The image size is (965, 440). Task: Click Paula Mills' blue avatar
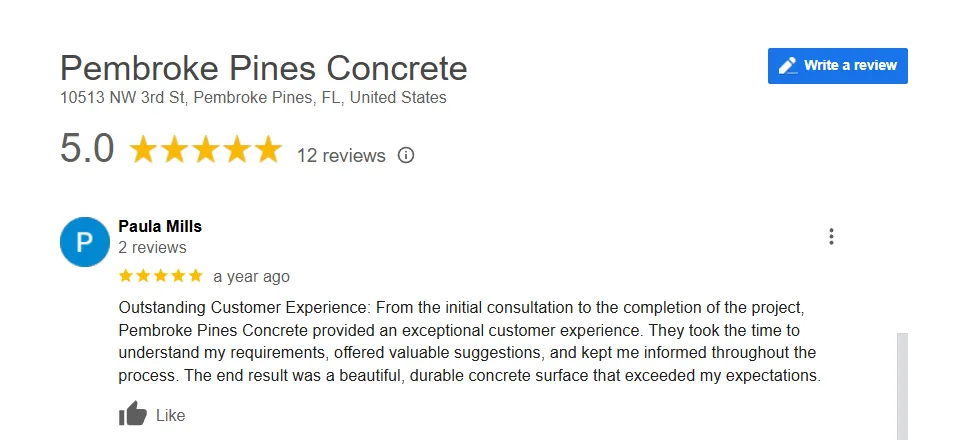point(85,242)
